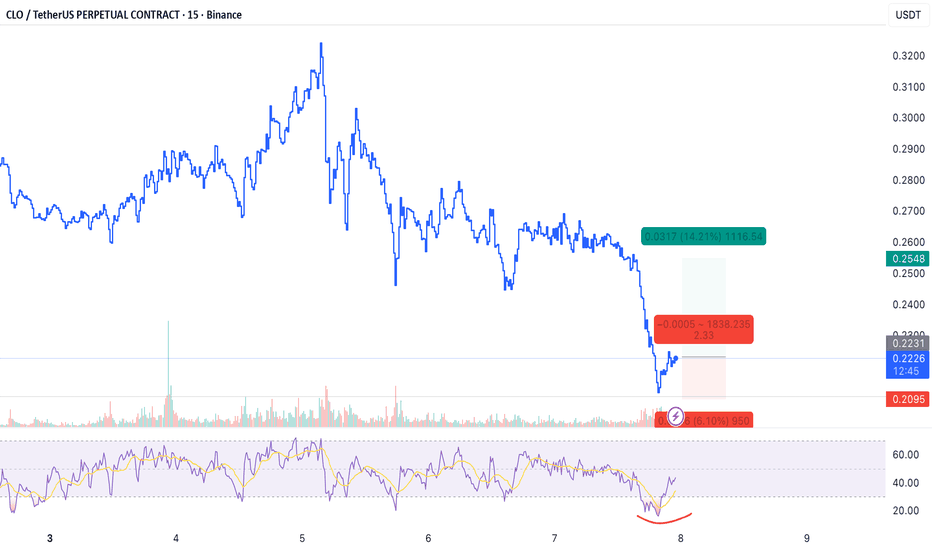The height and width of the screenshot is (550, 932).
Task: Click the gray 0.2231 price tag
Action: pyautogui.click(x=908, y=343)
